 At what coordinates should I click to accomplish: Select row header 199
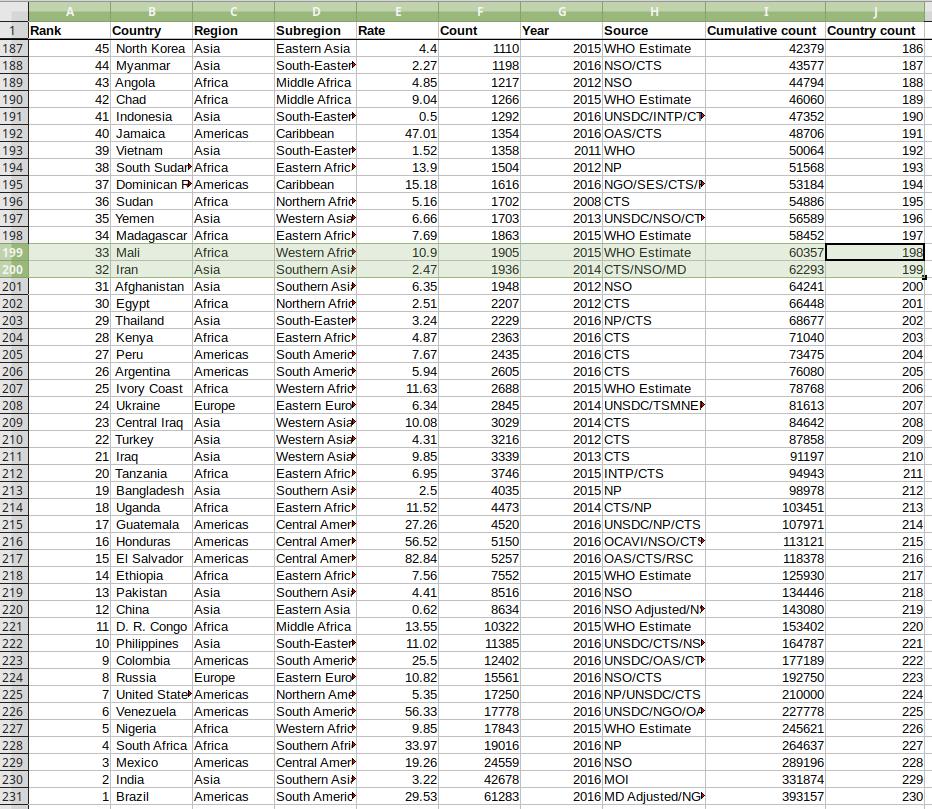click(x=14, y=253)
